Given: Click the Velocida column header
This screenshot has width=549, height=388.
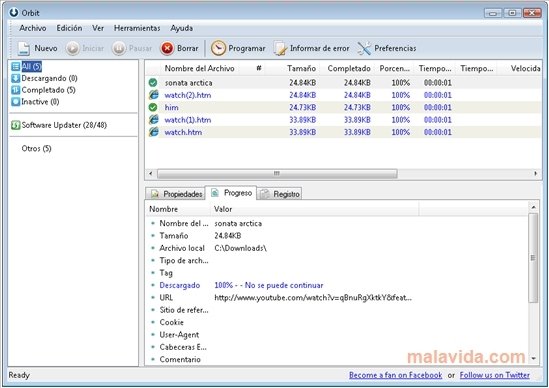Looking at the screenshot, I should pyautogui.click(x=525, y=68).
